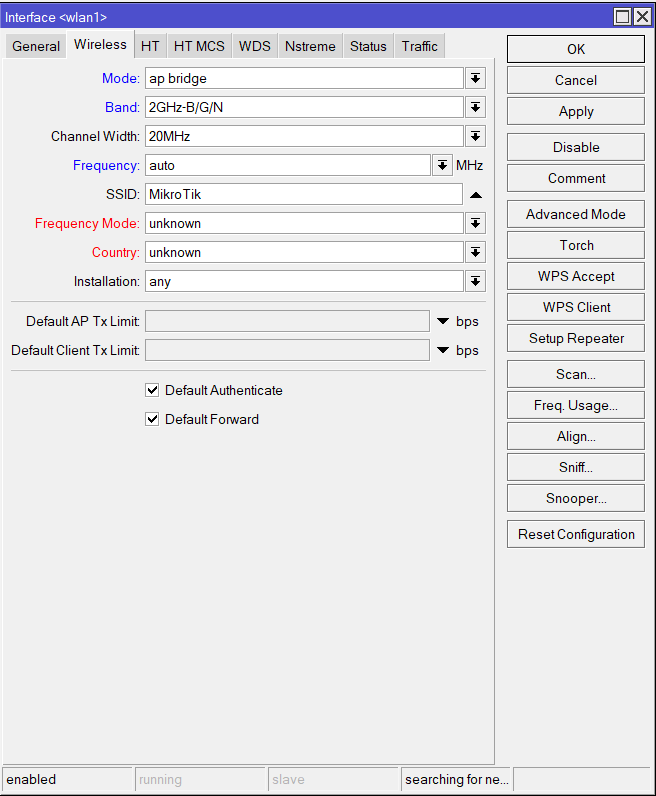Click the SSID text field
The height and width of the screenshot is (796, 656).
click(x=304, y=194)
